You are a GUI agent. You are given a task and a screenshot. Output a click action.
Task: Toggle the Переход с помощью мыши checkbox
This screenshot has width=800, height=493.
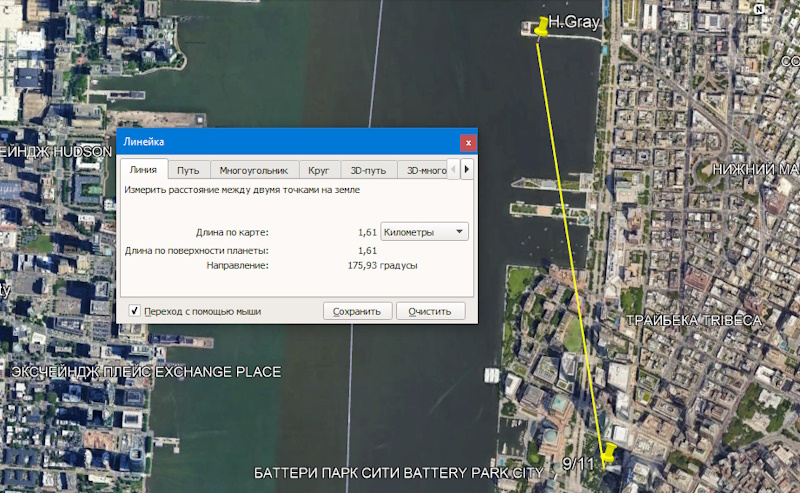135,310
